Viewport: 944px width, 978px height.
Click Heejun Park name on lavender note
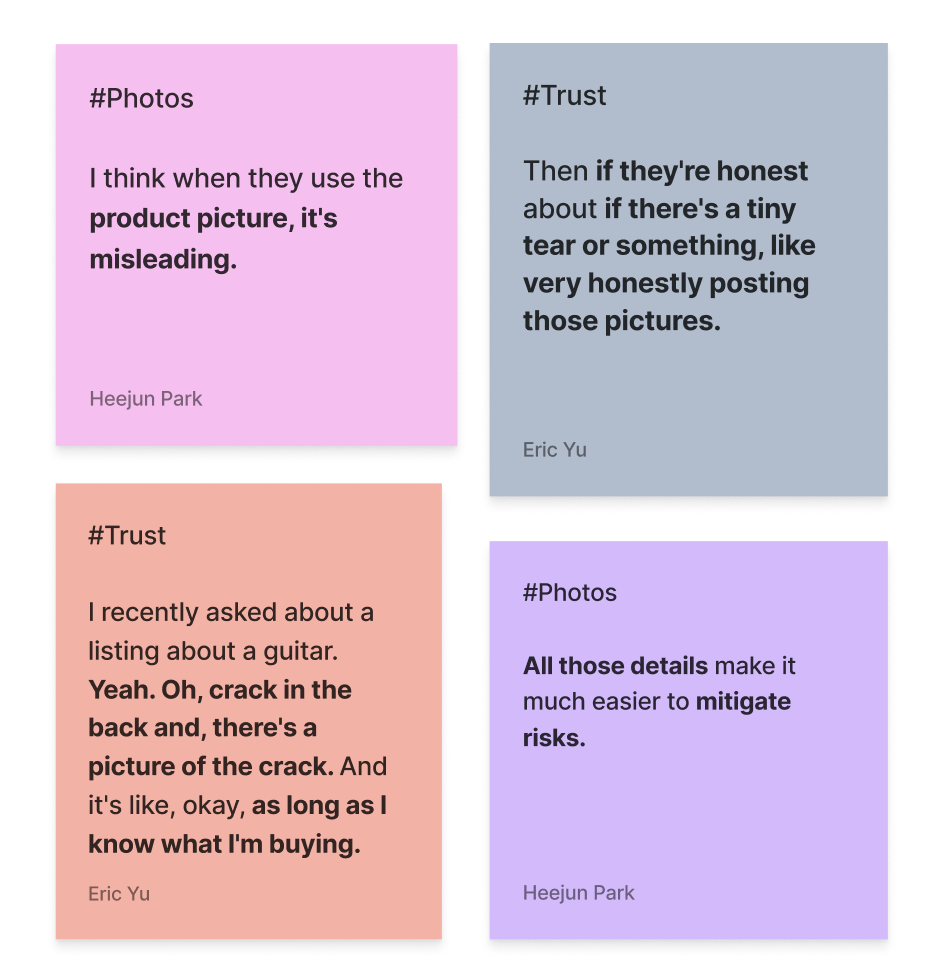578,893
